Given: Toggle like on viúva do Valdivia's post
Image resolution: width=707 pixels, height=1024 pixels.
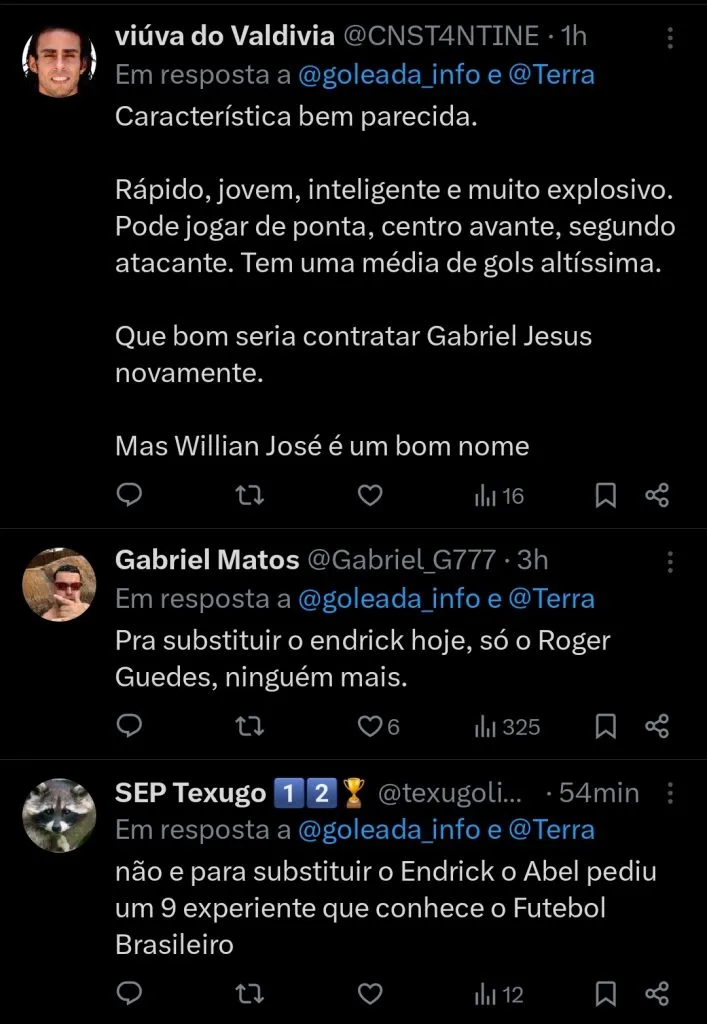Looking at the screenshot, I should point(370,494).
